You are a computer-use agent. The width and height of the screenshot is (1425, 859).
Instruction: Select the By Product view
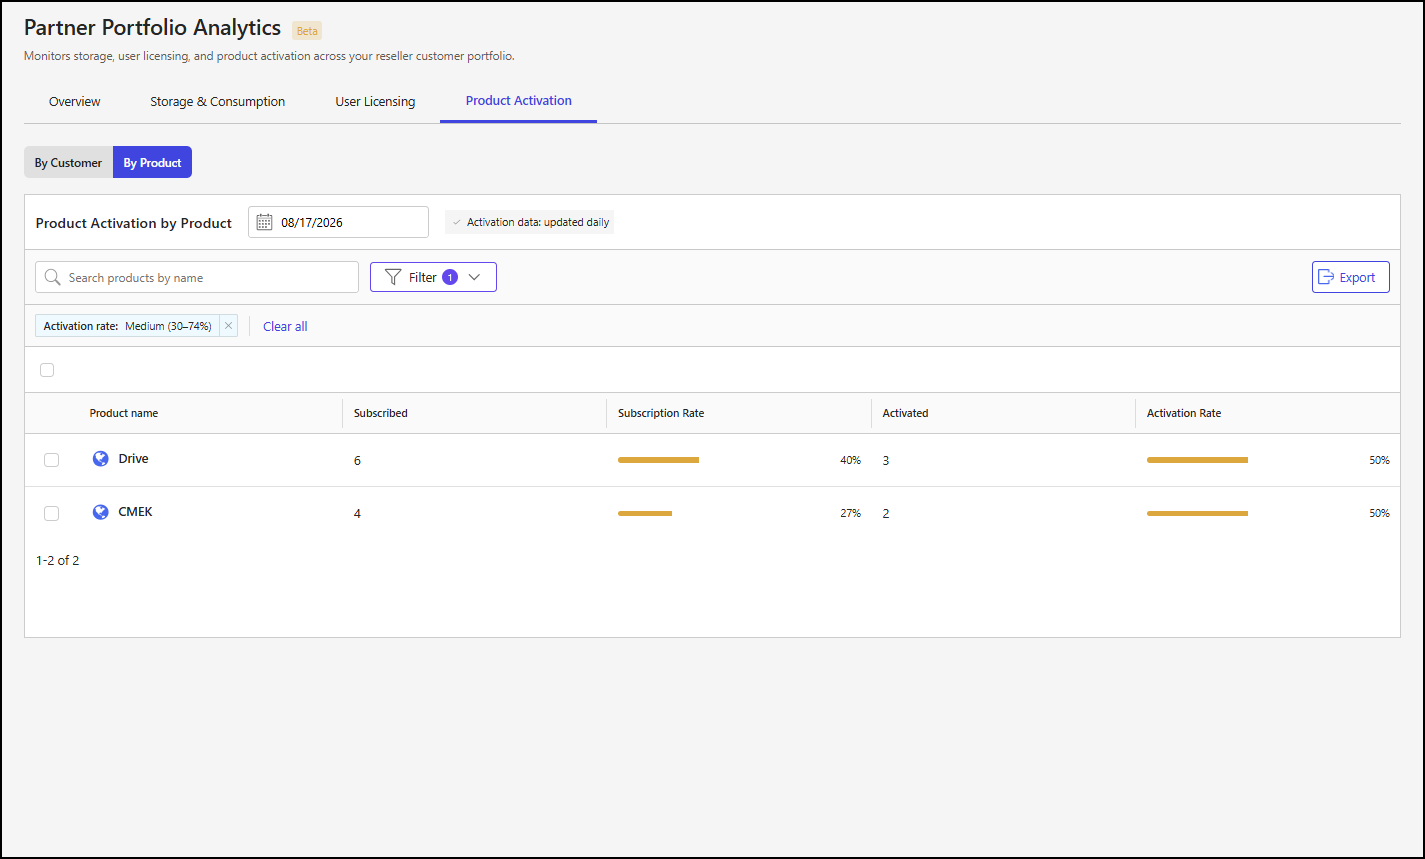coord(152,162)
